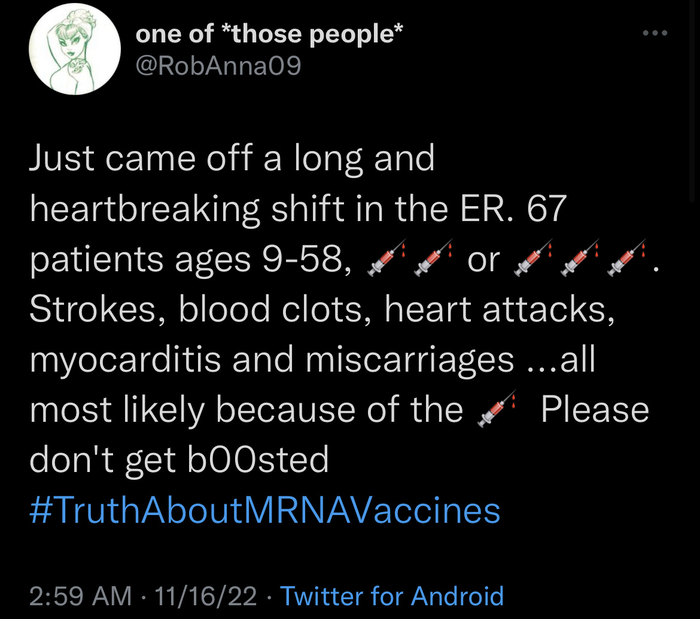Click the middle syringe in the three-syringe group

coord(580,259)
